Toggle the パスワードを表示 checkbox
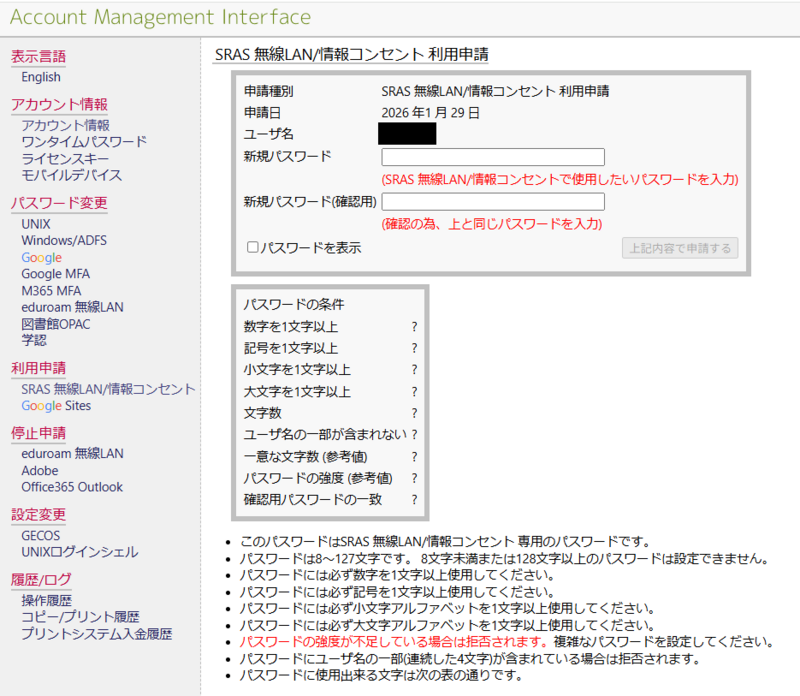This screenshot has height=696, width=800. 253,248
